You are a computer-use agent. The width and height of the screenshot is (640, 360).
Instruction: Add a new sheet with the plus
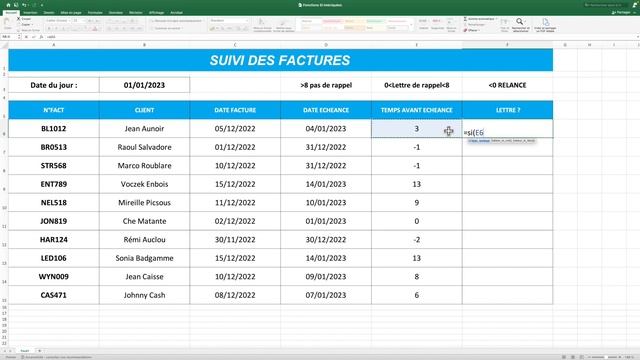click(40, 351)
